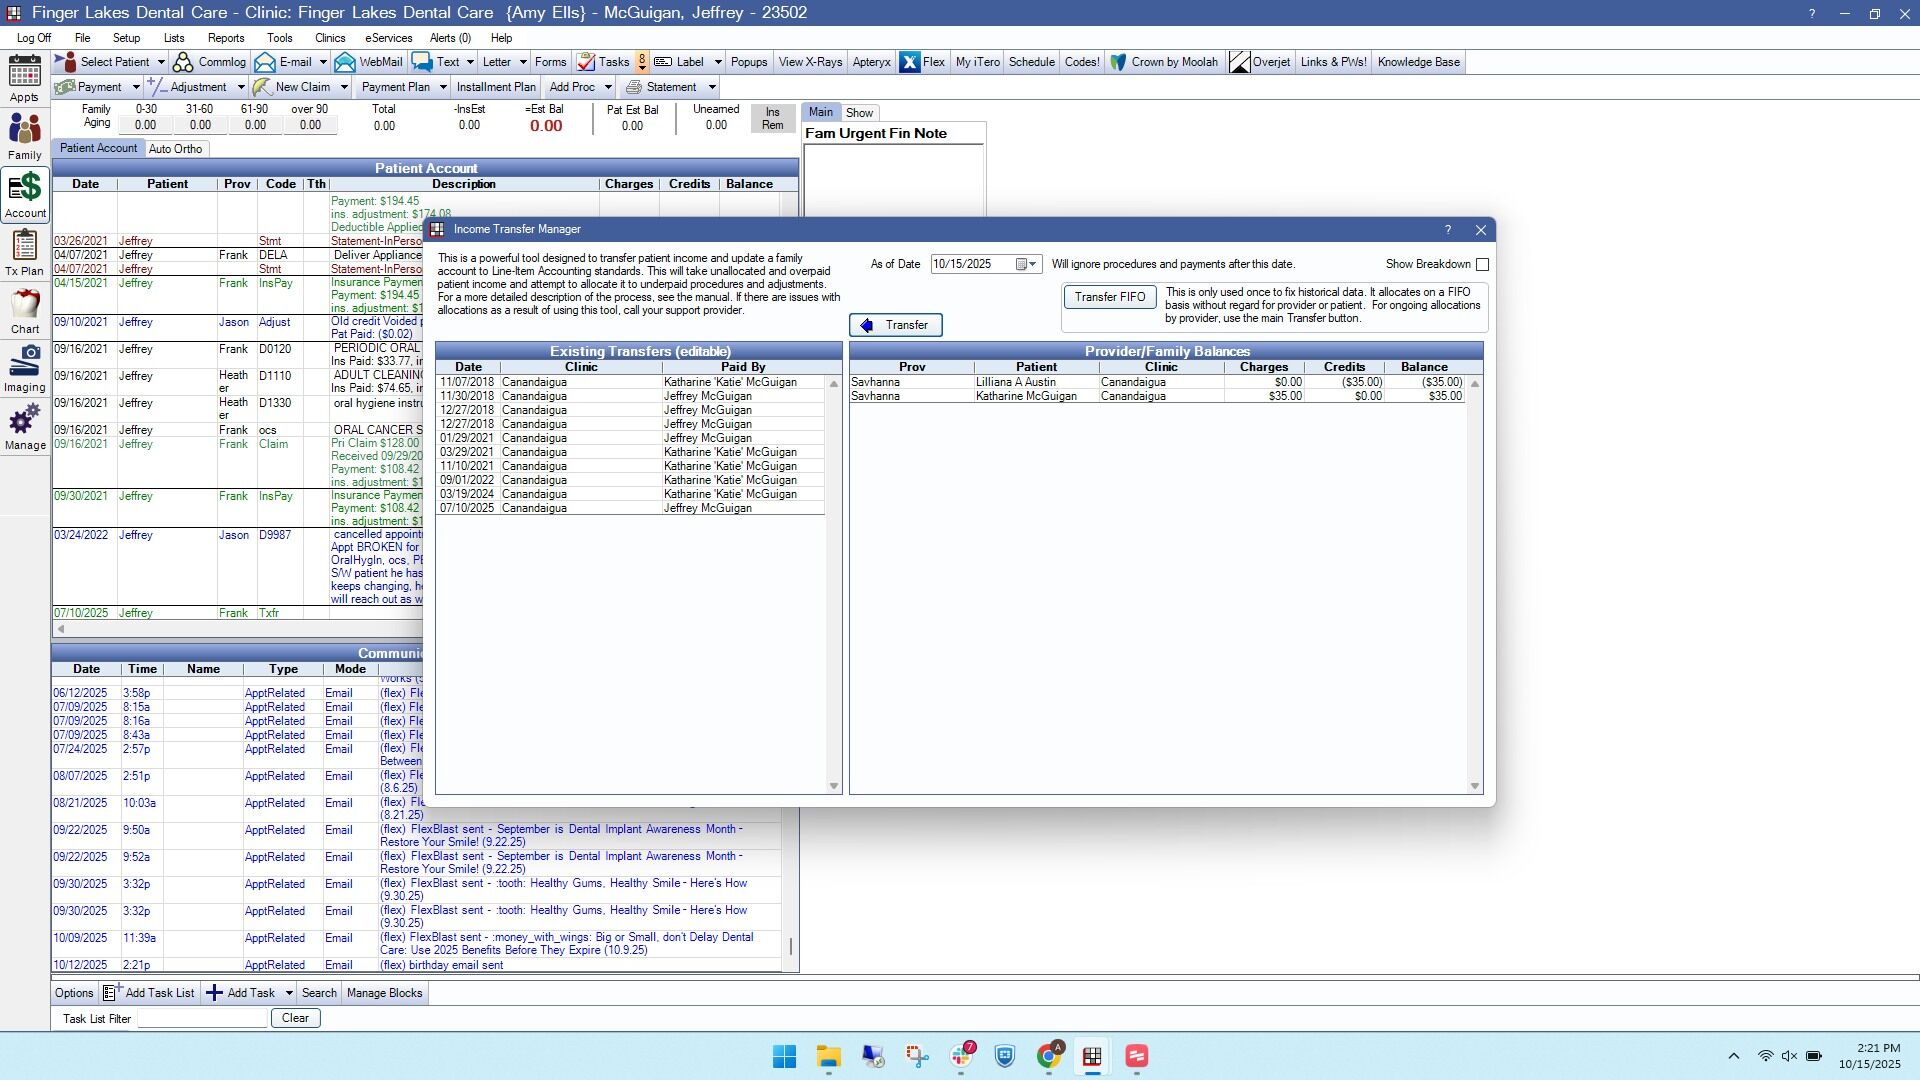Open Chrome from the Windows taskbar
Viewport: 1920px width, 1080px height.
pos(1048,1056)
